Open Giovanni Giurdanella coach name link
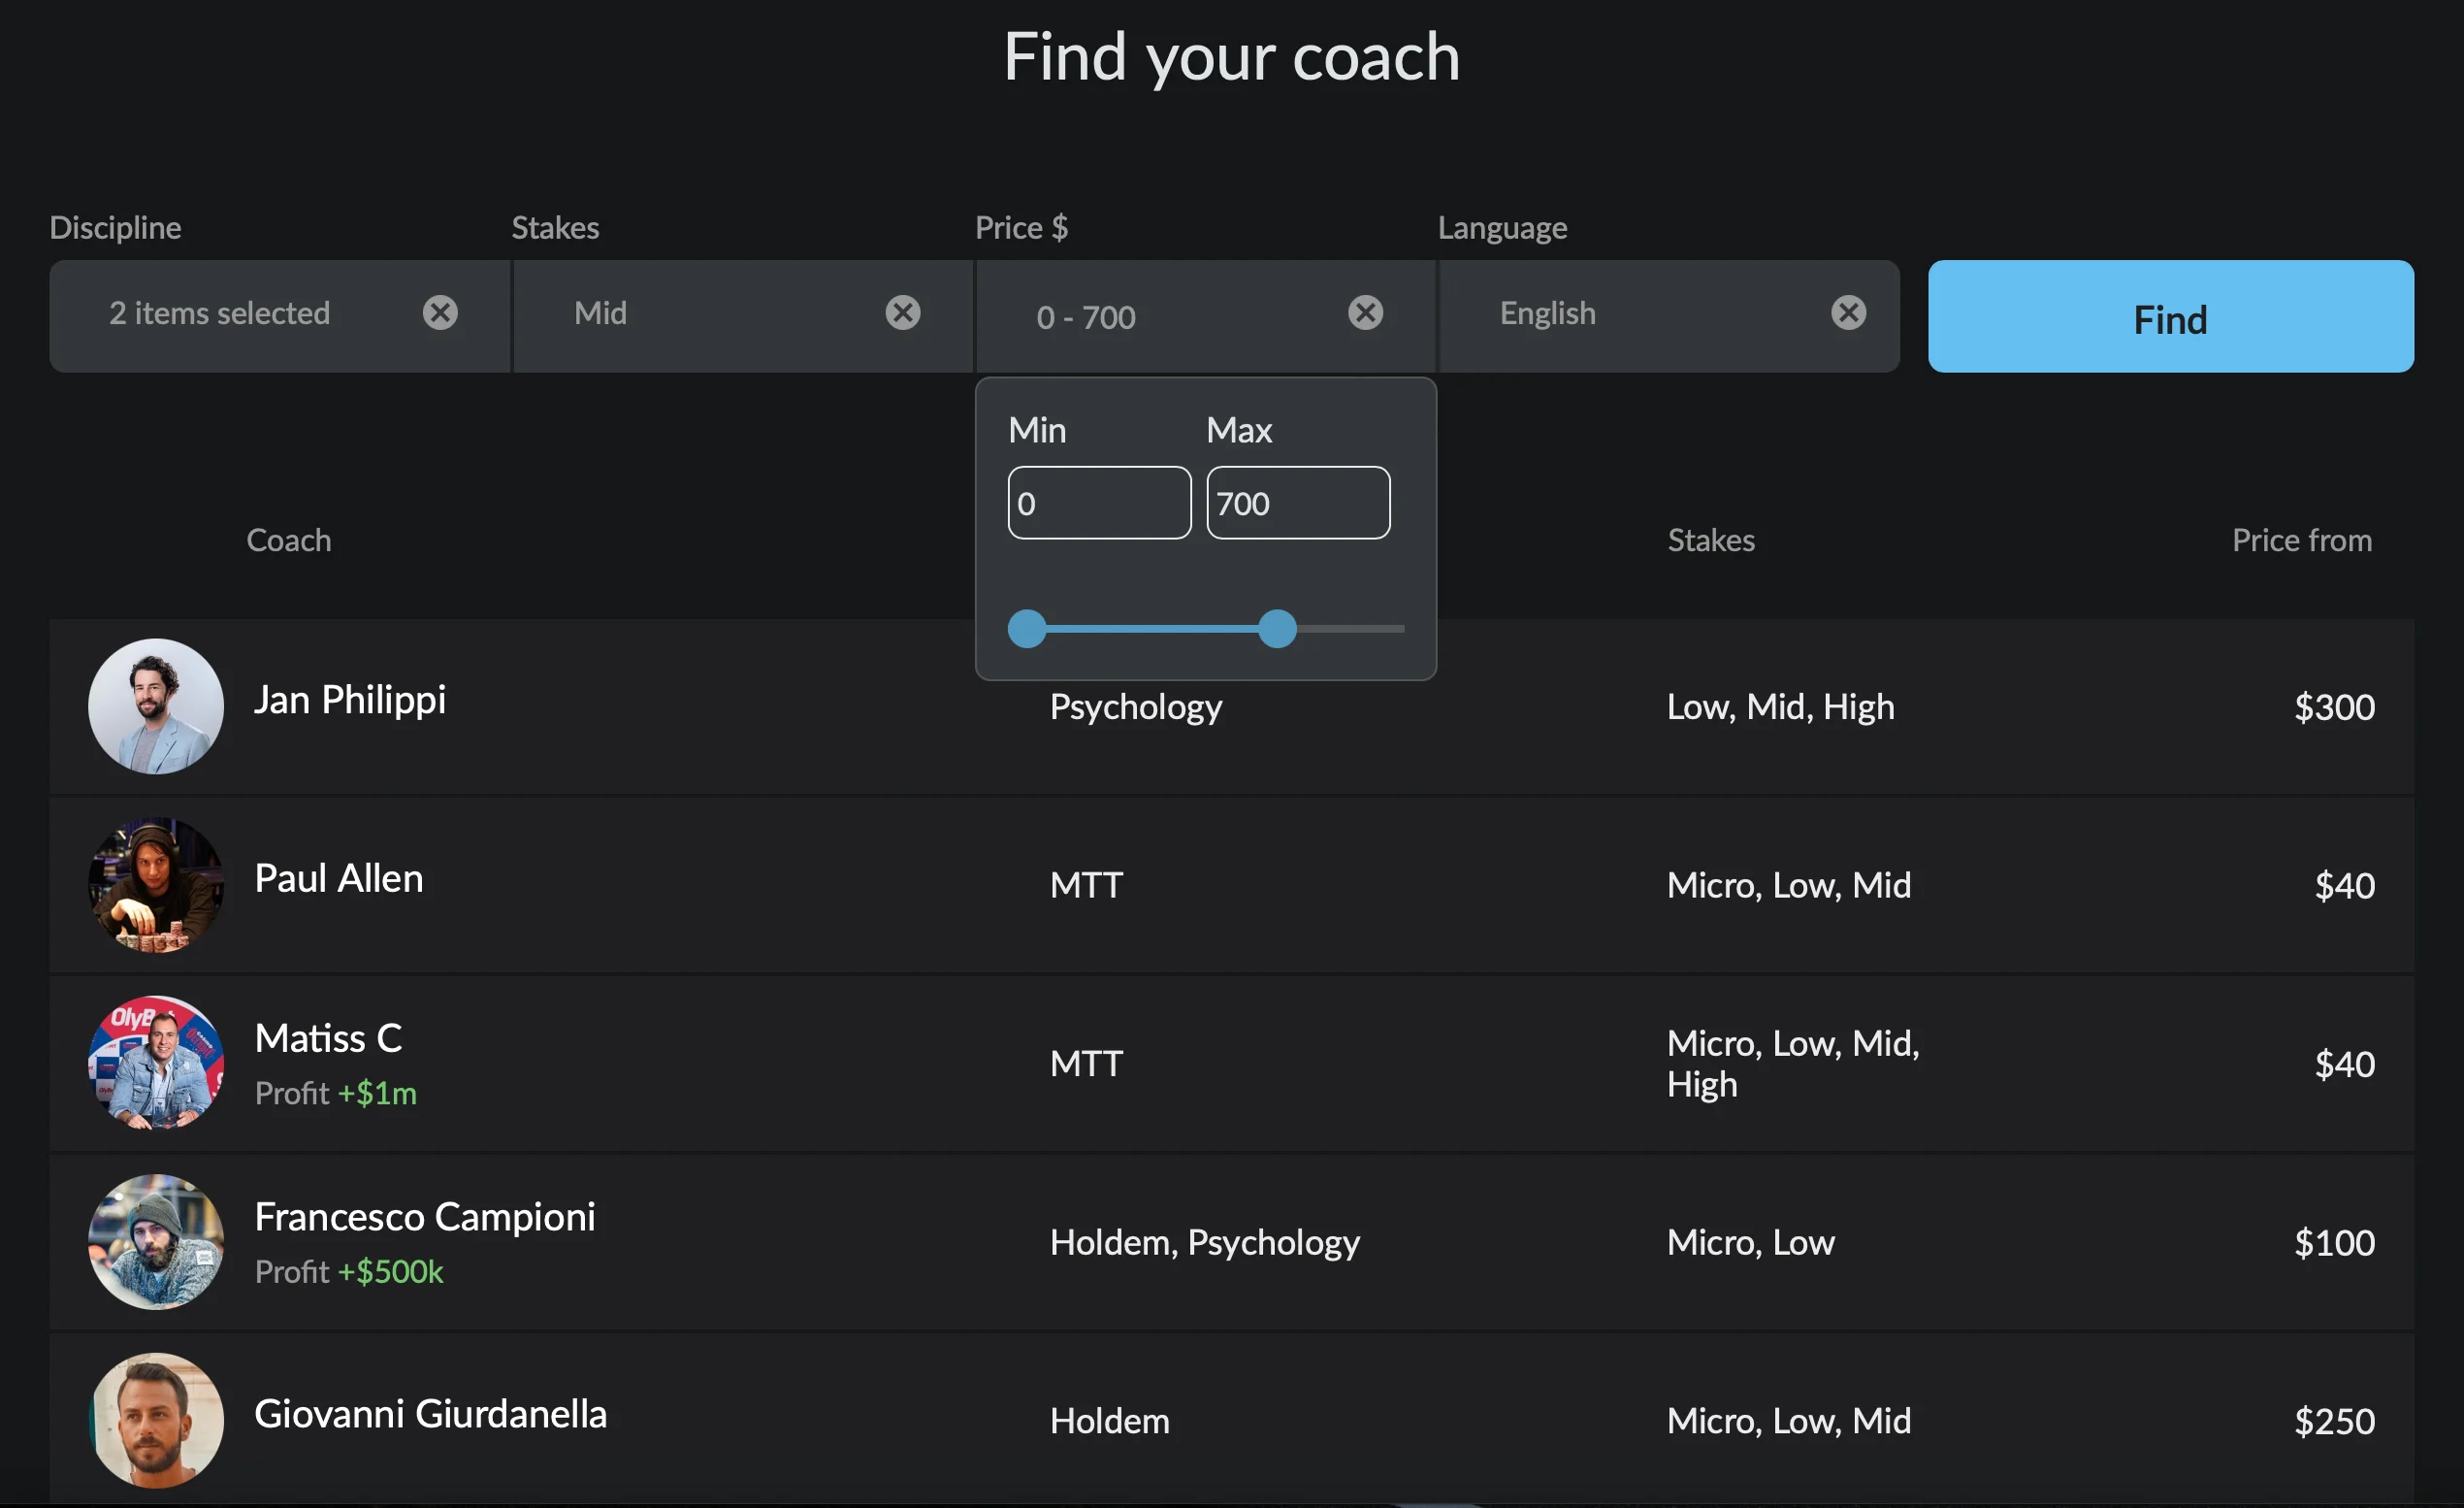2464x1508 pixels. coord(430,1414)
